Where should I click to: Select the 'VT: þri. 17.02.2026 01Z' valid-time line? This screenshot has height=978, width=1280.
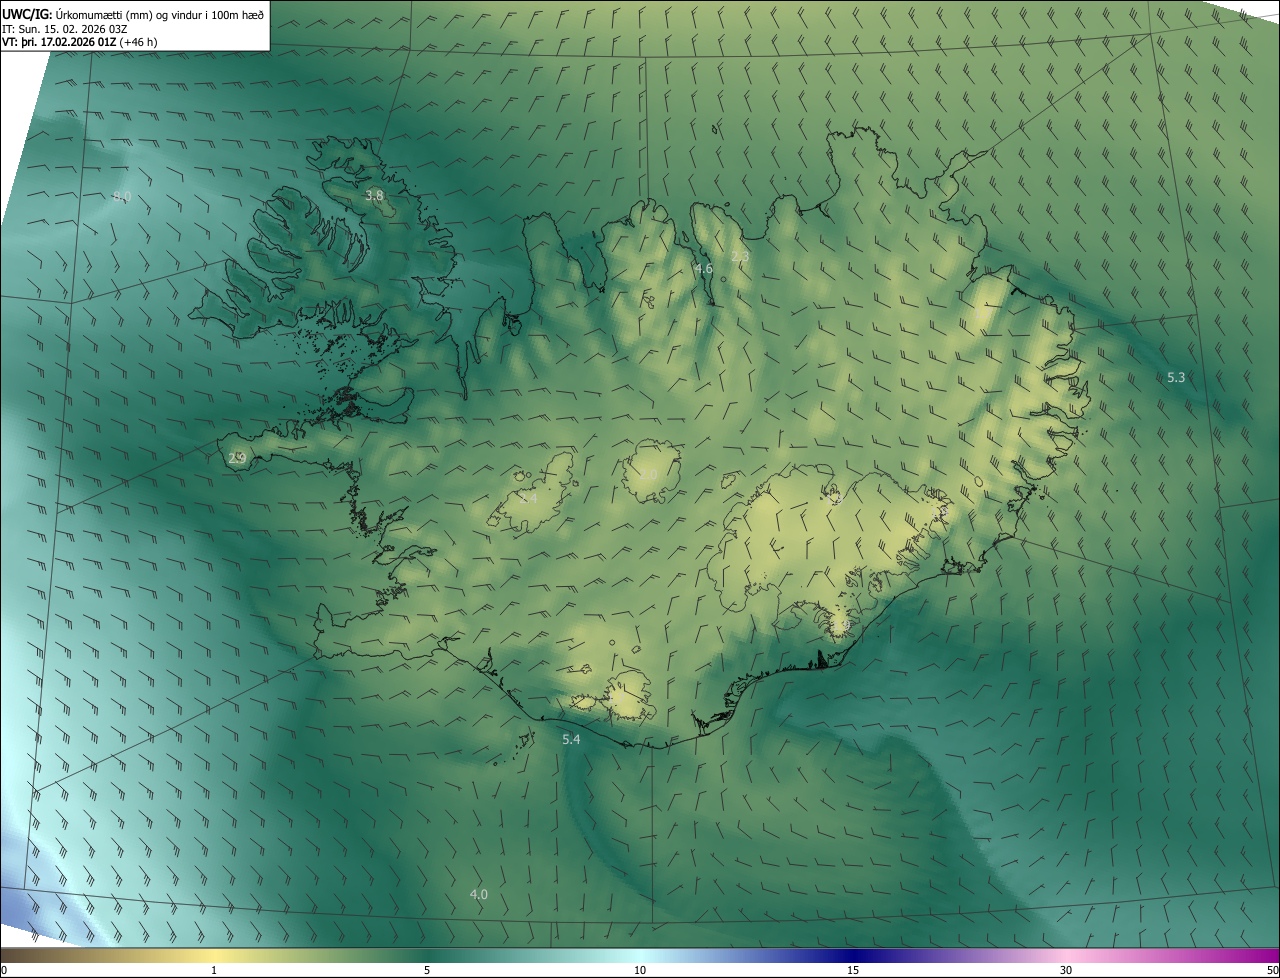(x=59, y=42)
